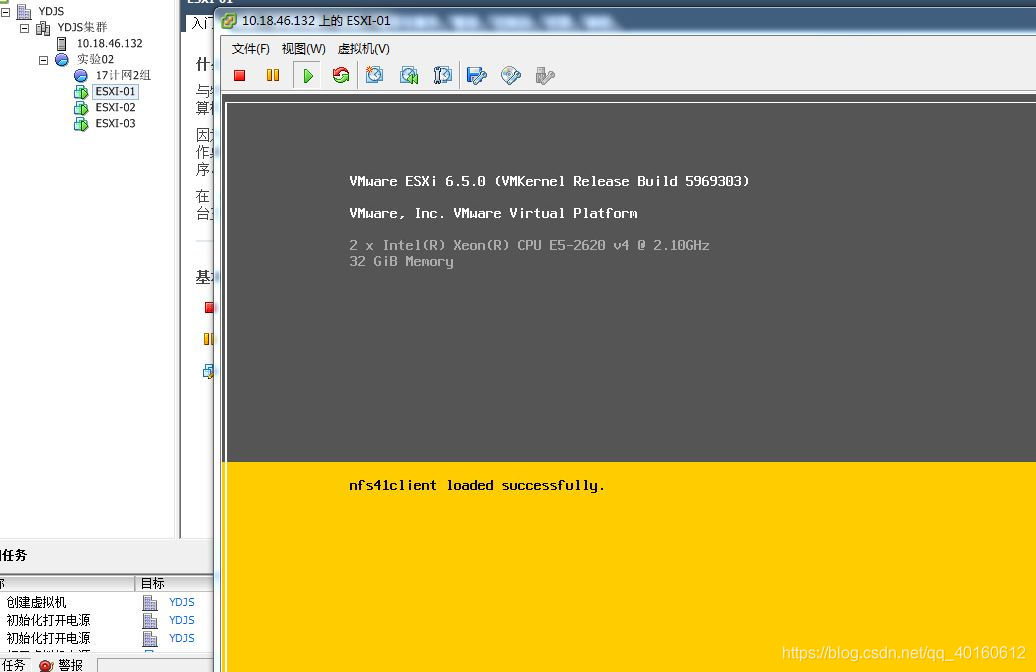The width and height of the screenshot is (1036, 672).
Task: Open the 文件(F) menu
Action: [250, 49]
